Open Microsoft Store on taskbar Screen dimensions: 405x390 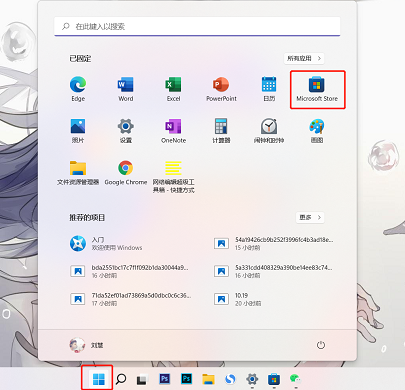(274, 379)
